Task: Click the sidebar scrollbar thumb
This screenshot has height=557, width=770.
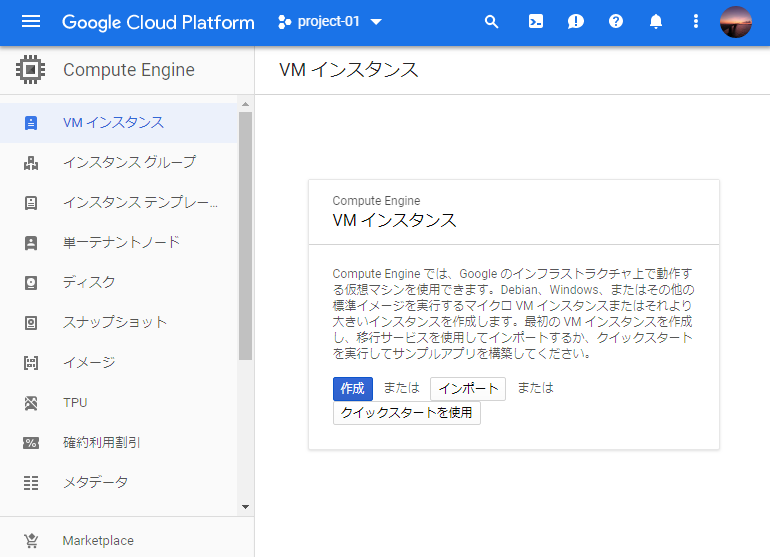Action: point(246,236)
